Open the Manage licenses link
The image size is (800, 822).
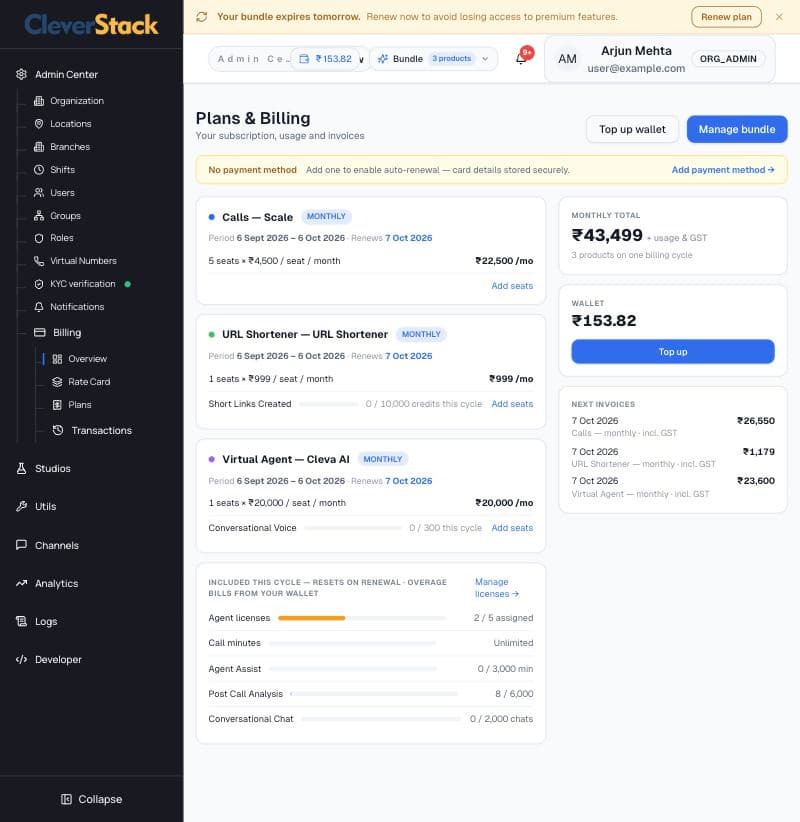tap(496, 588)
